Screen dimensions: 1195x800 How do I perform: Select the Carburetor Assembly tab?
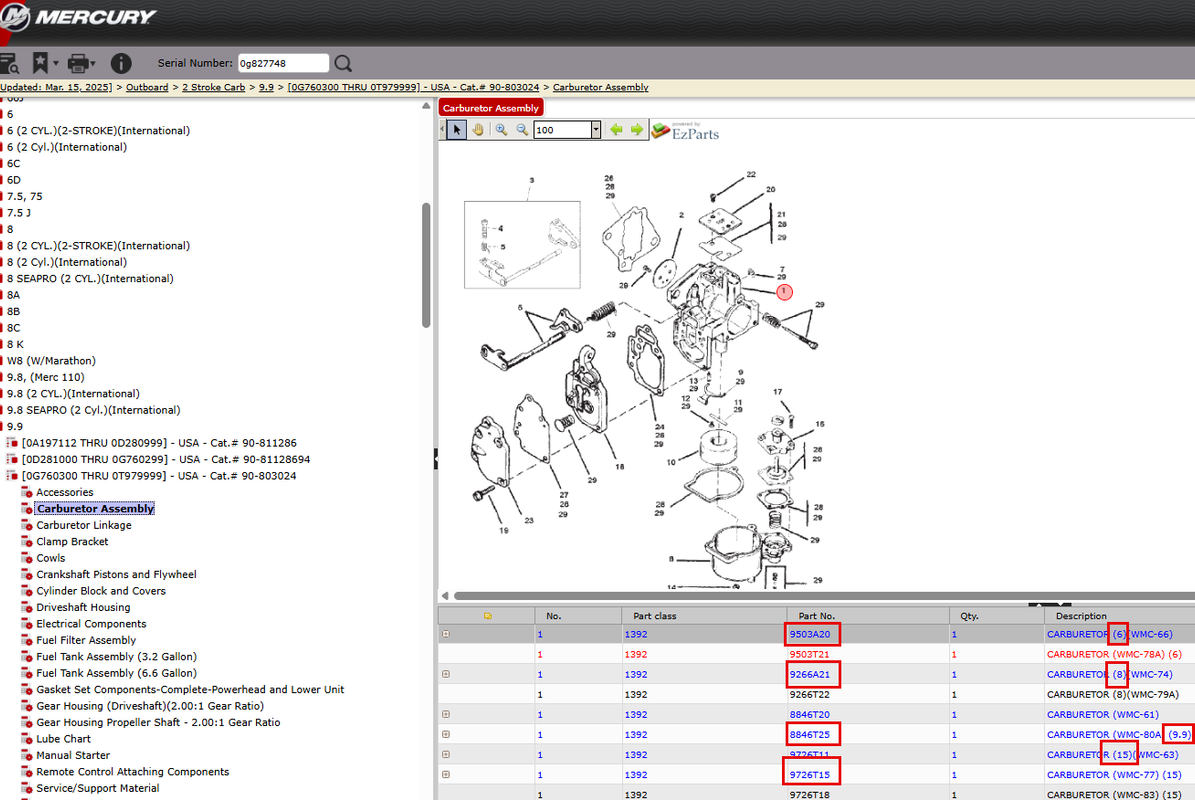point(491,108)
